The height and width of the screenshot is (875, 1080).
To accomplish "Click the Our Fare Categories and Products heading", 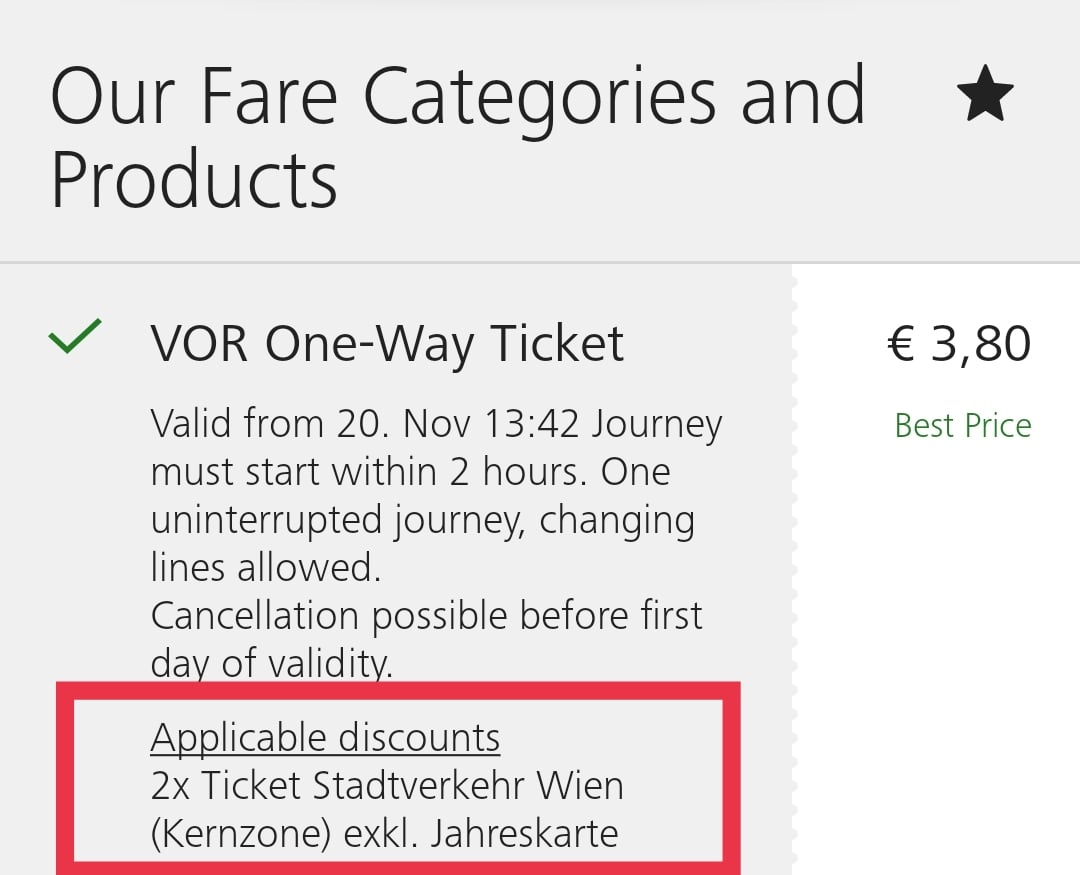I will pos(457,136).
